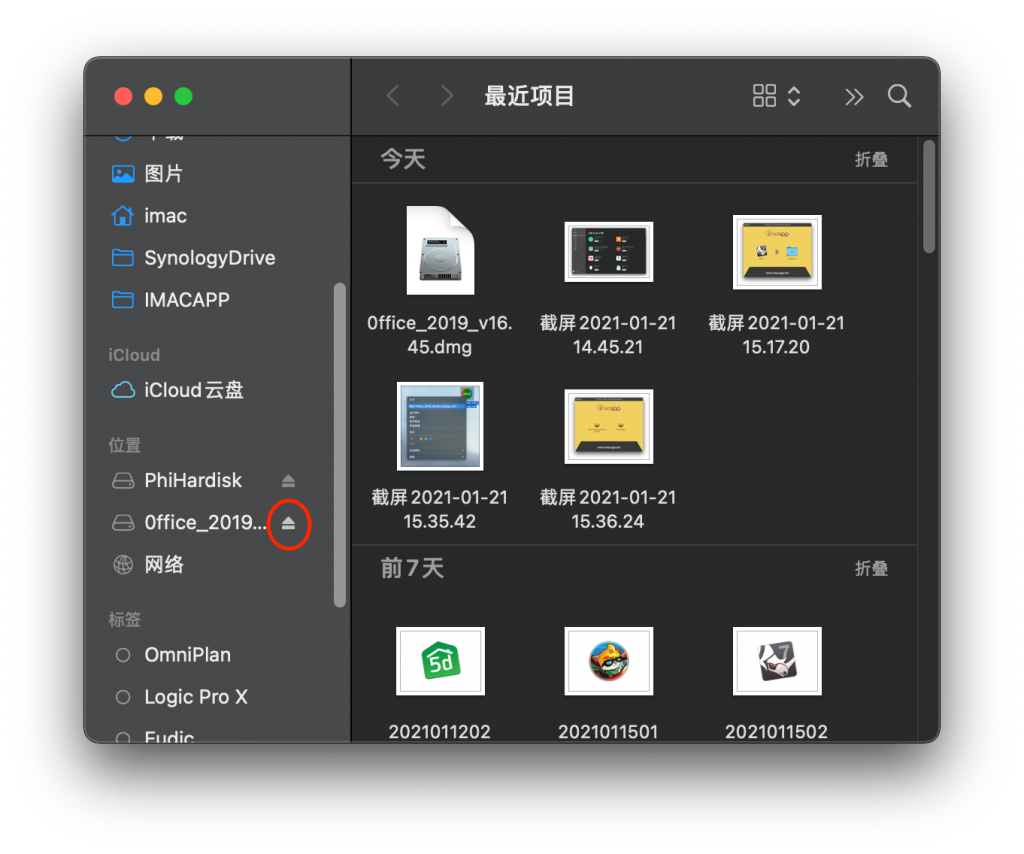Screen dimensions: 1024x854
Task: Click the Logic Pro X tag circle
Action: click(123, 697)
